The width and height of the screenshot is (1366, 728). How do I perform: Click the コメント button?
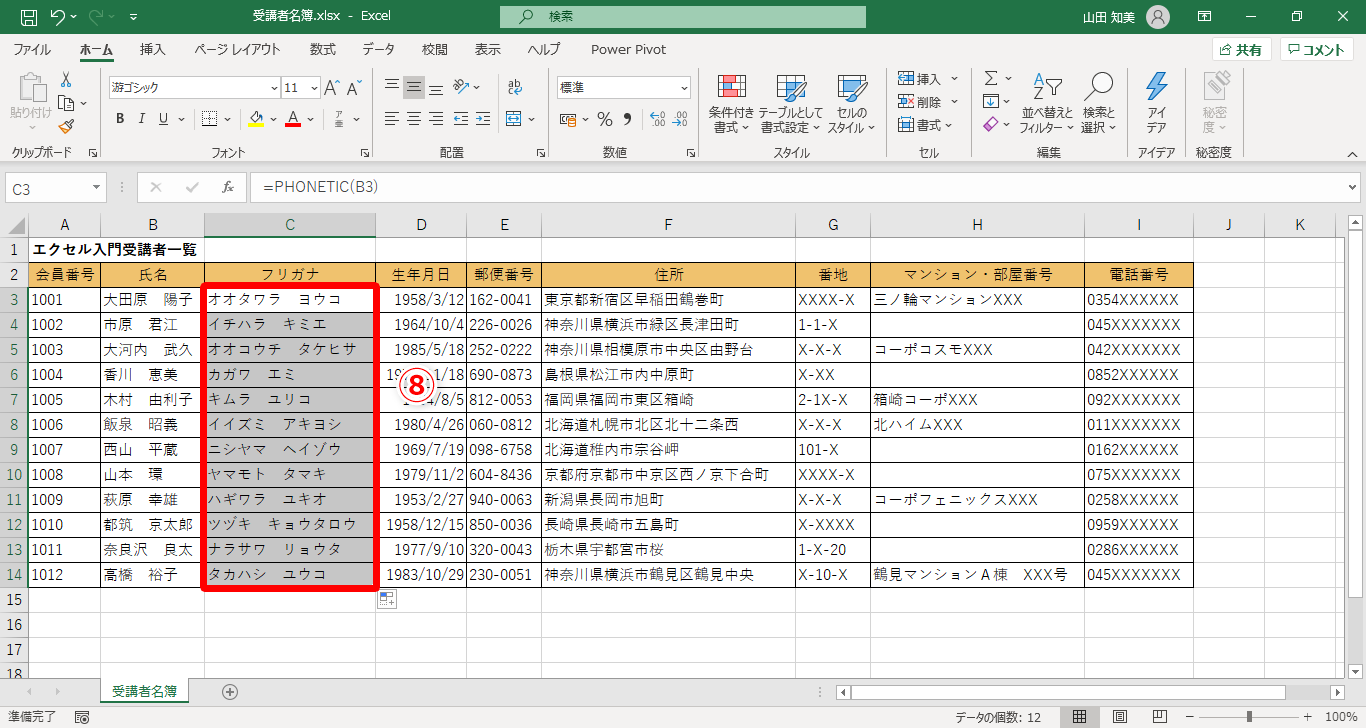1315,50
